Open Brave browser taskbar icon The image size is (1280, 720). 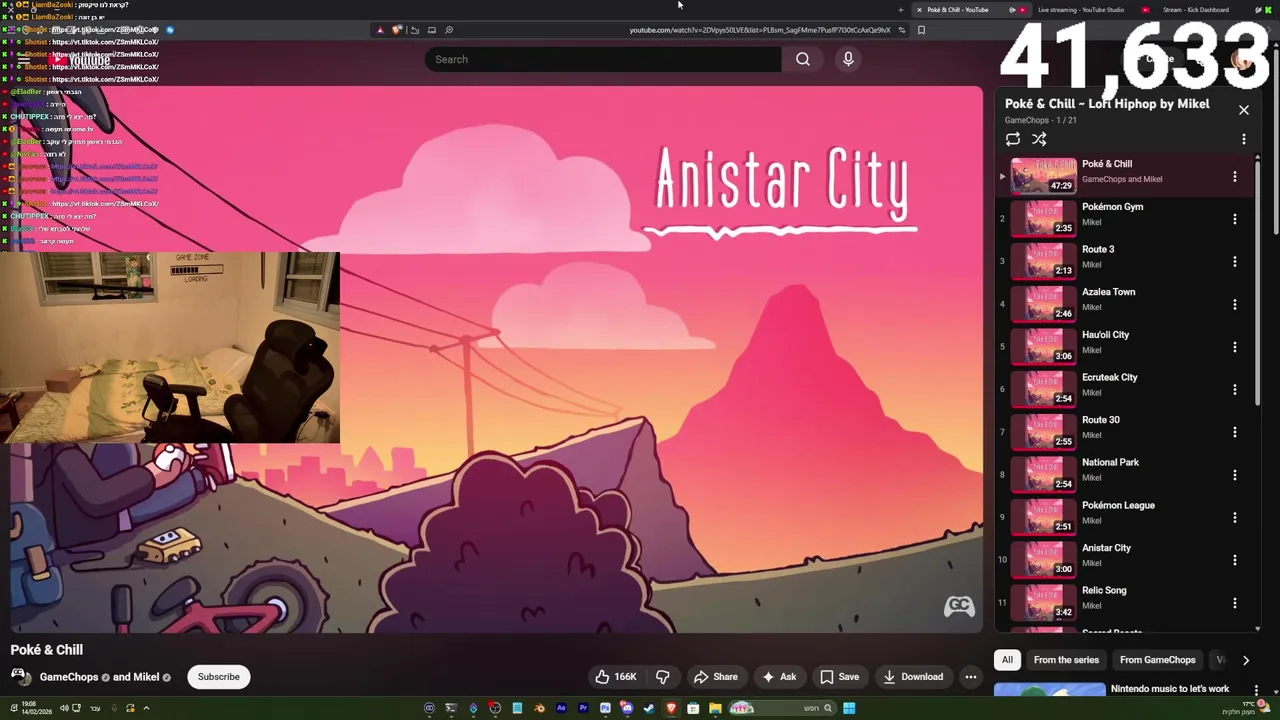671,708
